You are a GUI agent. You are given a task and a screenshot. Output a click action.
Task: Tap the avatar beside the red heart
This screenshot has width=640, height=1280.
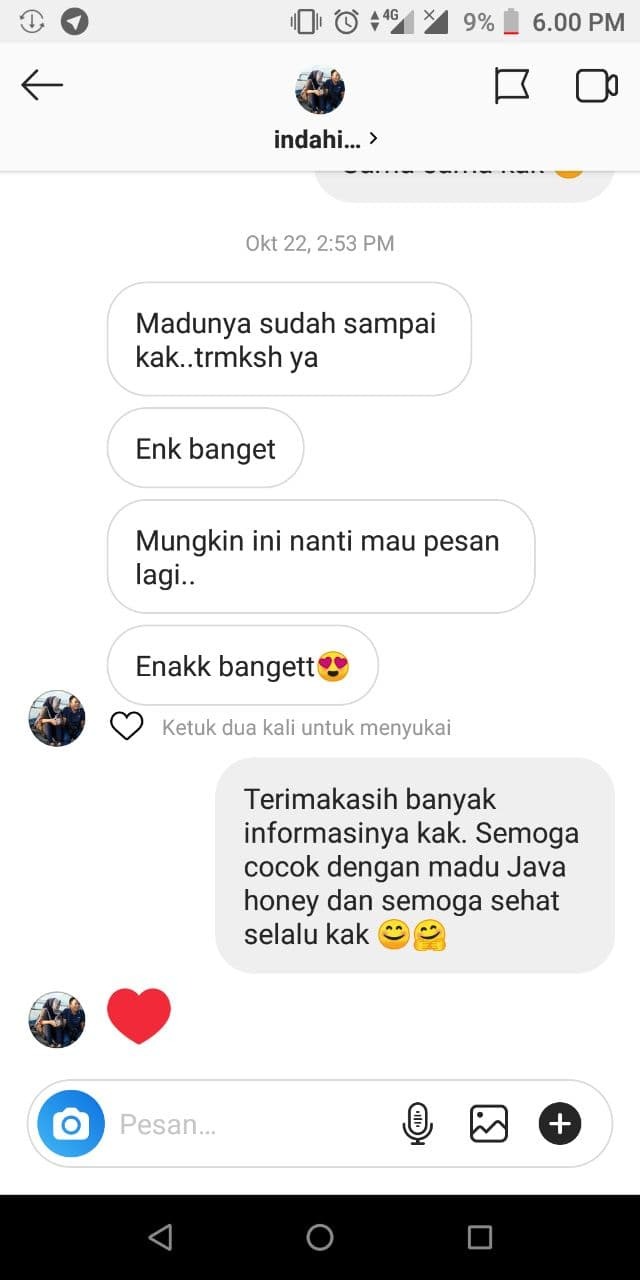point(57,1019)
